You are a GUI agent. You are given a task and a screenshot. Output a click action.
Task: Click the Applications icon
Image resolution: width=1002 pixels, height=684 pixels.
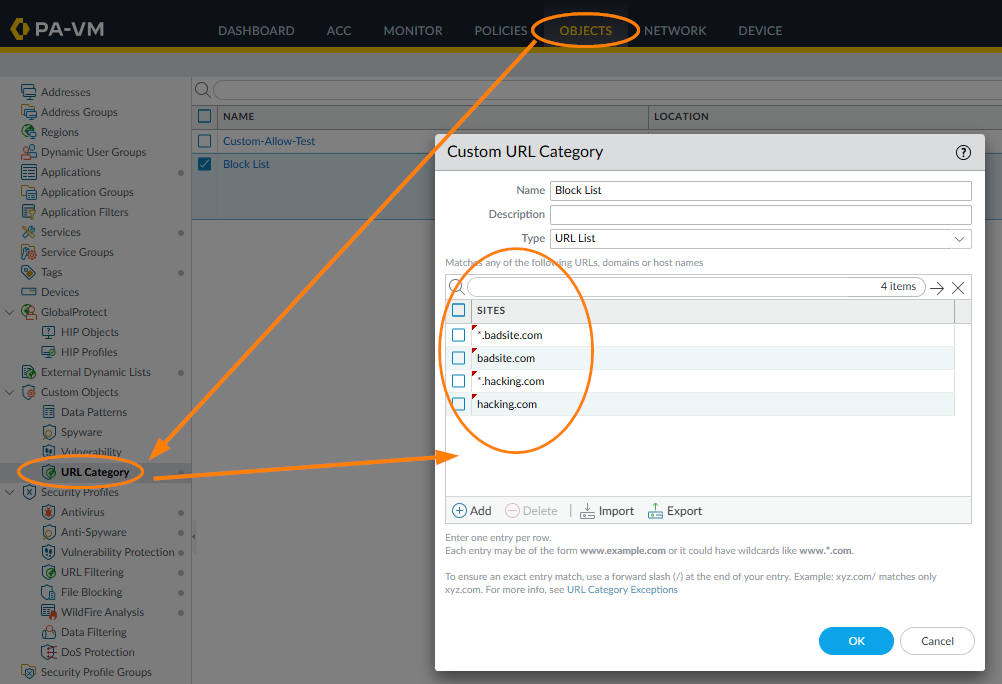[x=28, y=172]
